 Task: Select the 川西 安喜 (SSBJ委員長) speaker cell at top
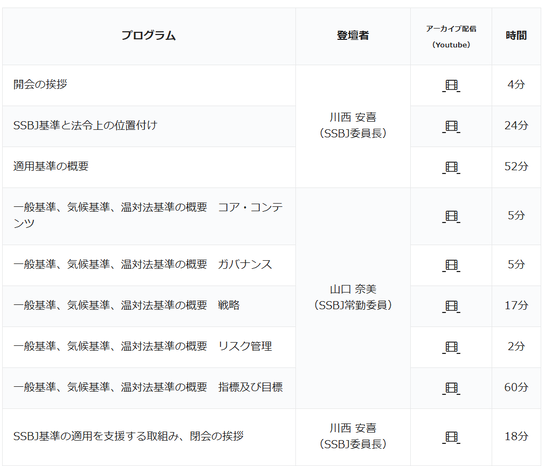coord(353,125)
